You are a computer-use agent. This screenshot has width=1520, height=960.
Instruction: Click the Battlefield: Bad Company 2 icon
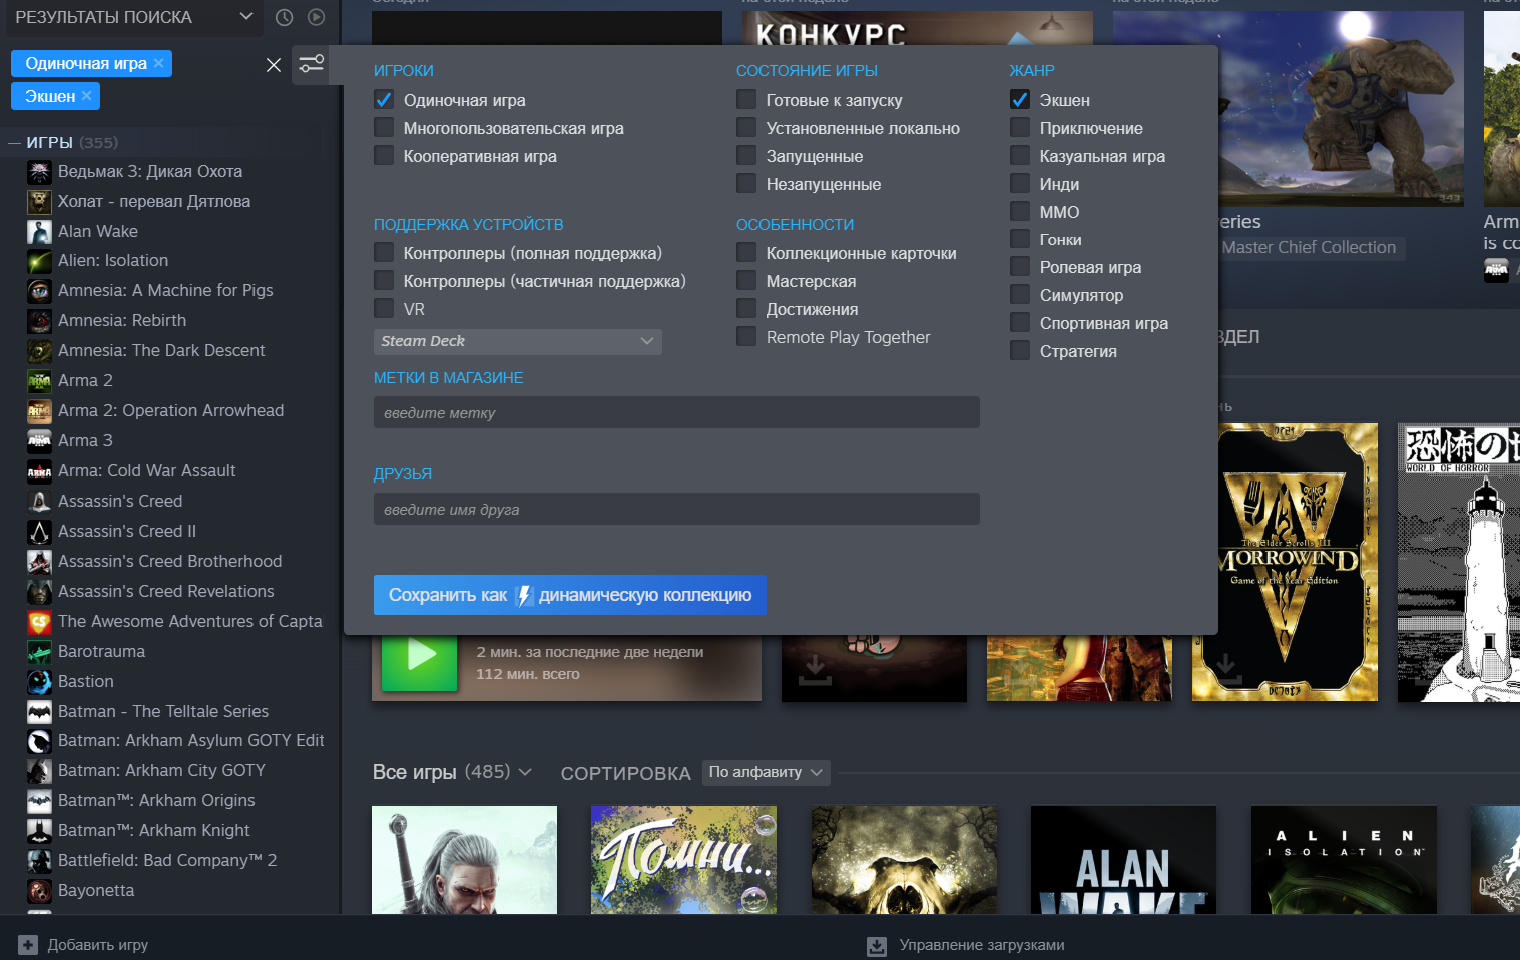click(39, 861)
